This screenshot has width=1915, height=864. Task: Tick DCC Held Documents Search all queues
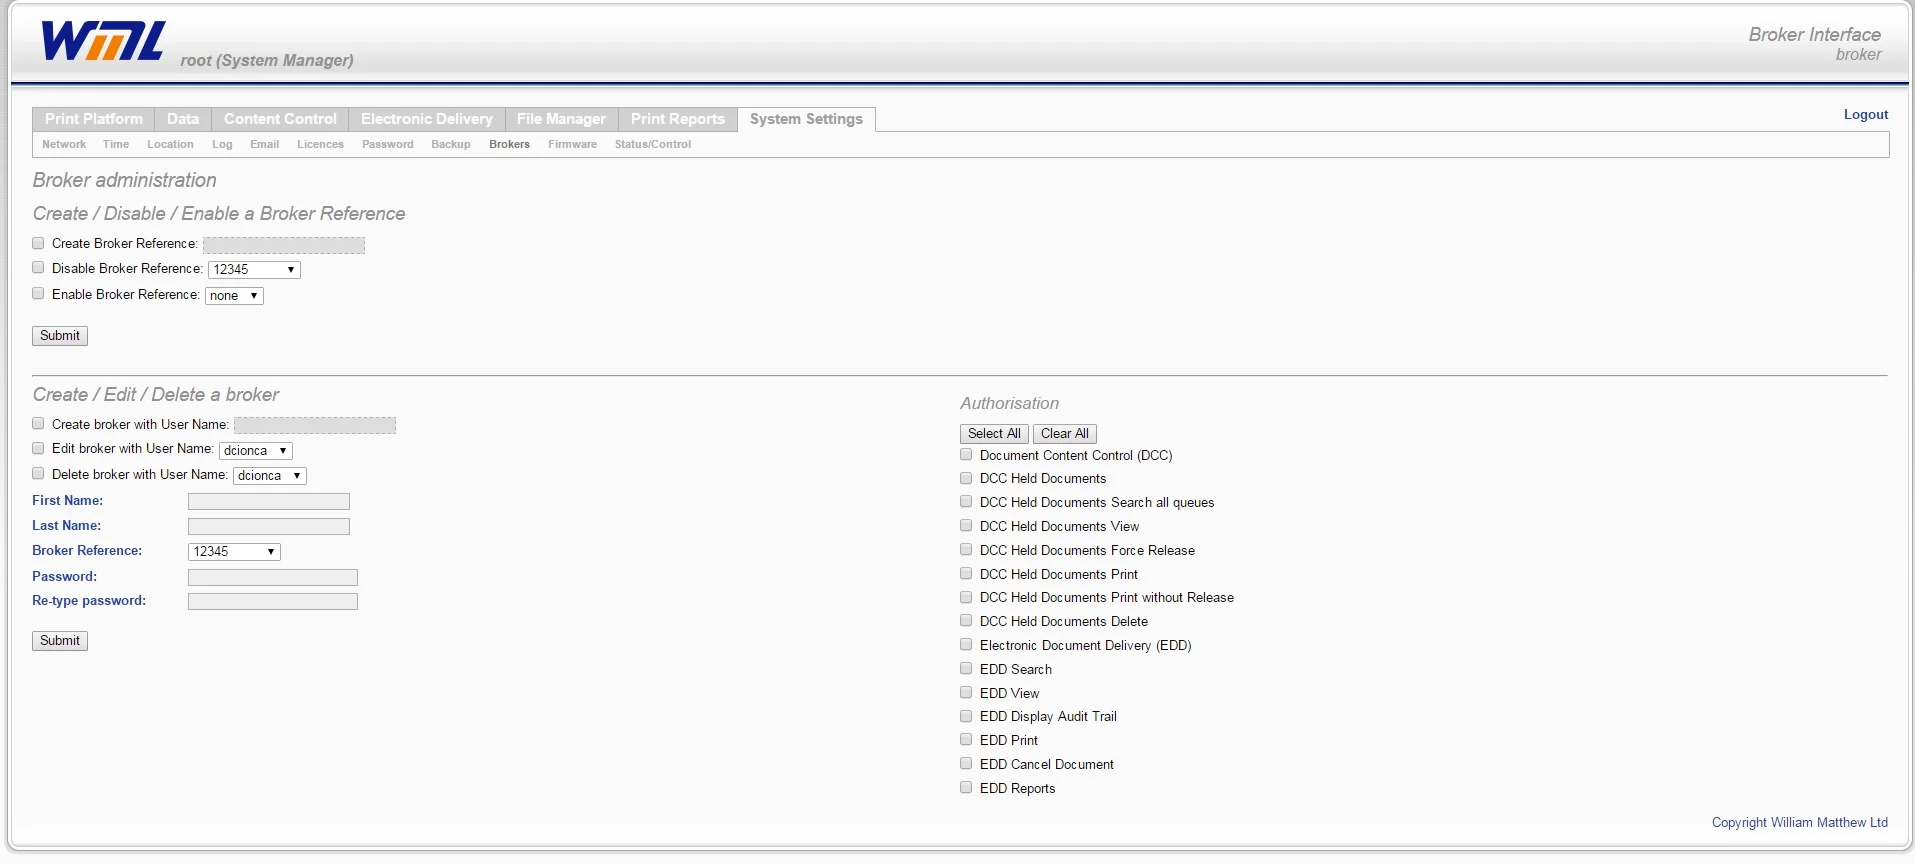click(966, 502)
